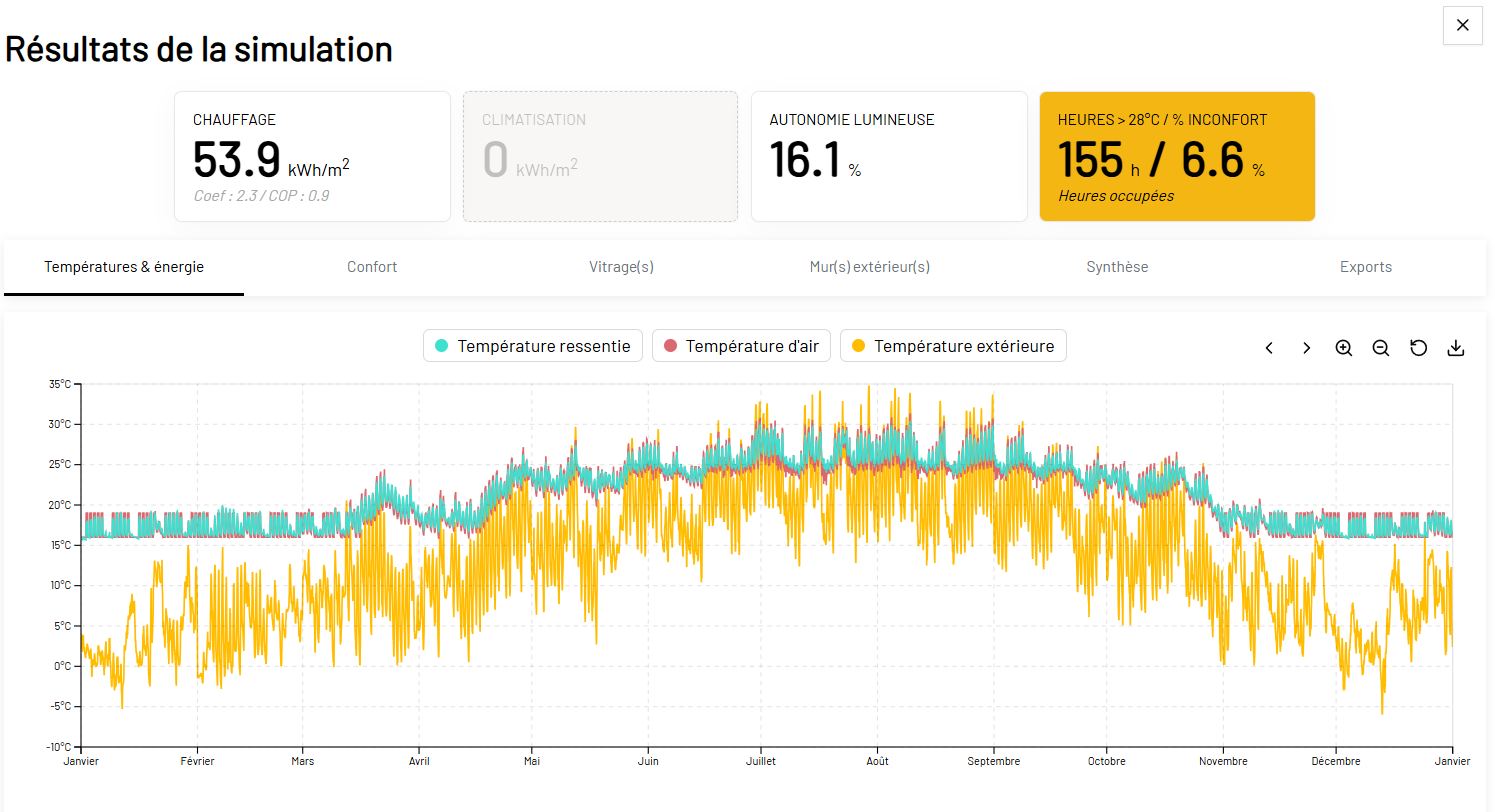
Task: Click the Heures > 28°C inconfort card
Action: pyautogui.click(x=1177, y=157)
